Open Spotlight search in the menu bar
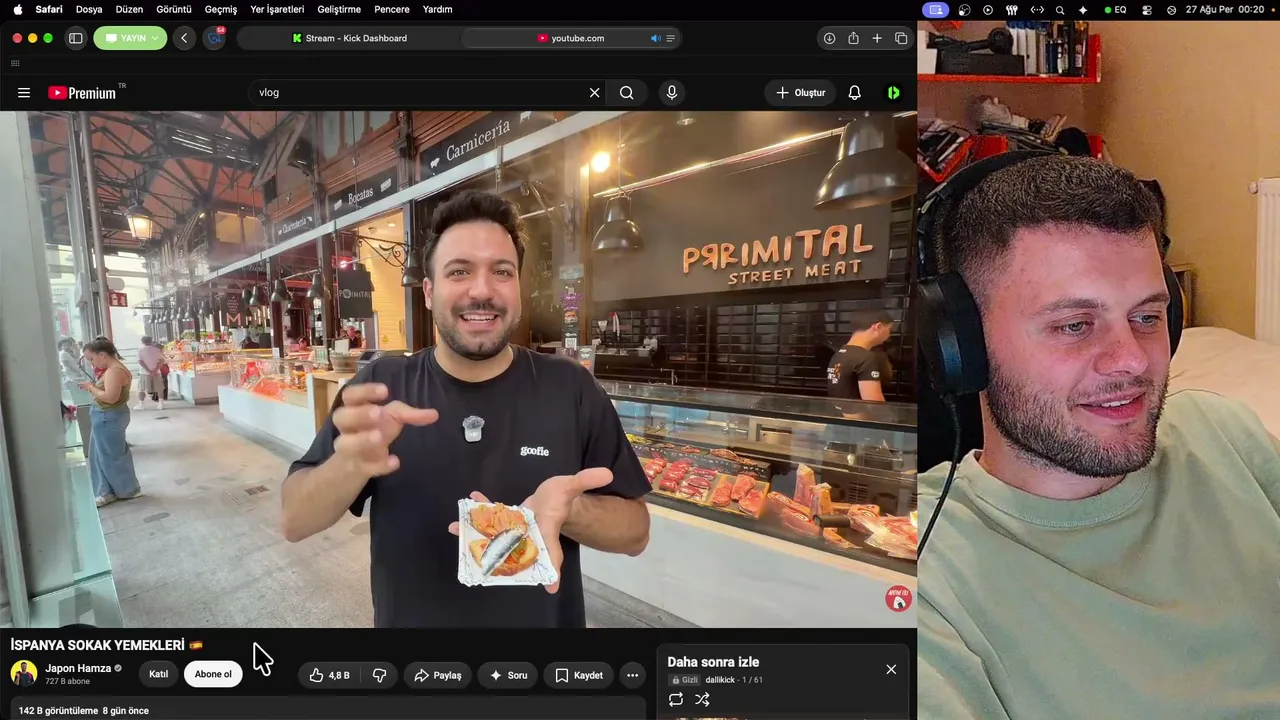1280x720 pixels. click(1060, 10)
